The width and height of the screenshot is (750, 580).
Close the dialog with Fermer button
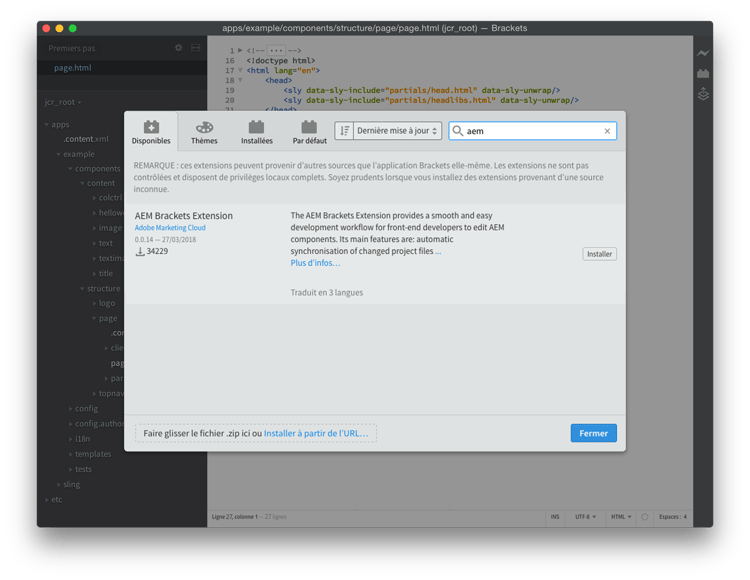(594, 433)
